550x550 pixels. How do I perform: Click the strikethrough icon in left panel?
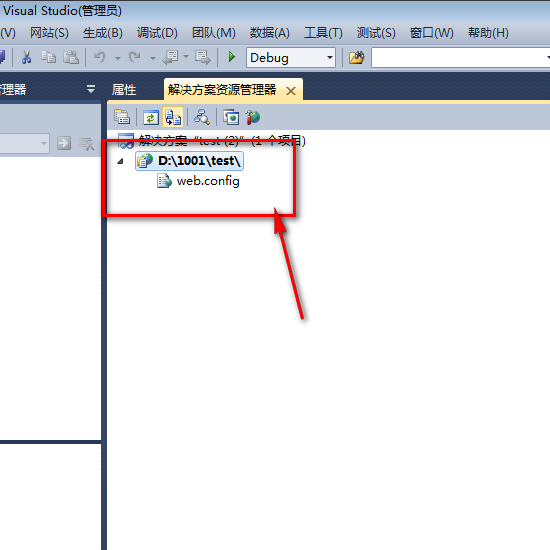(x=86, y=143)
